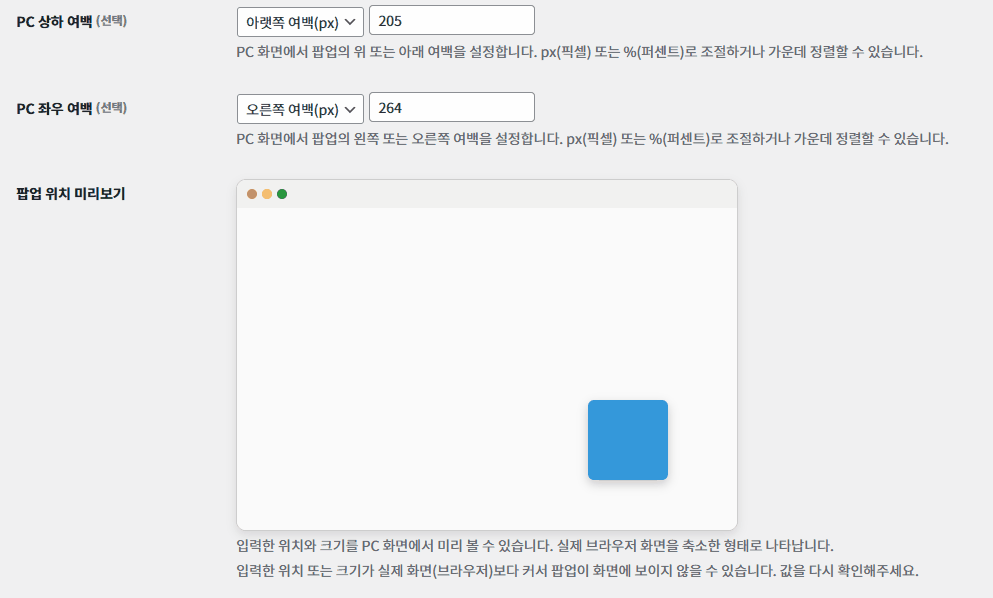The image size is (993, 598).
Task: Click the help text about 왼쪽 또는 오른쪽 여백
Action: (592, 139)
